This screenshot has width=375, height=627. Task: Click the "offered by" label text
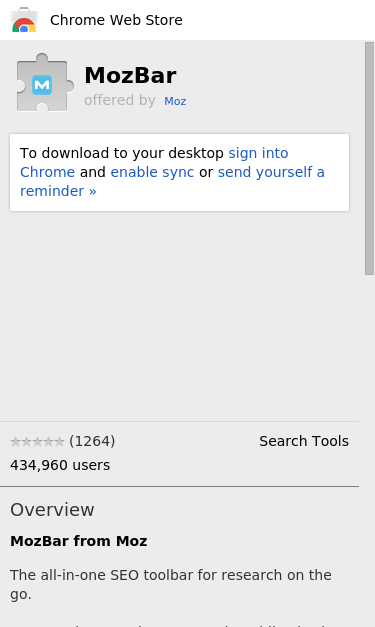pos(120,100)
